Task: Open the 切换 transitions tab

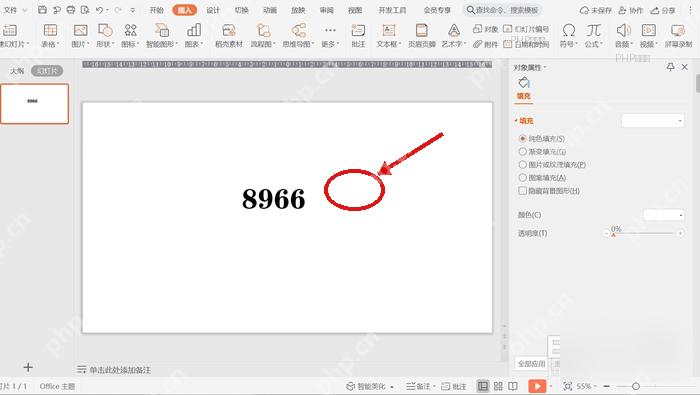Action: pos(242,10)
